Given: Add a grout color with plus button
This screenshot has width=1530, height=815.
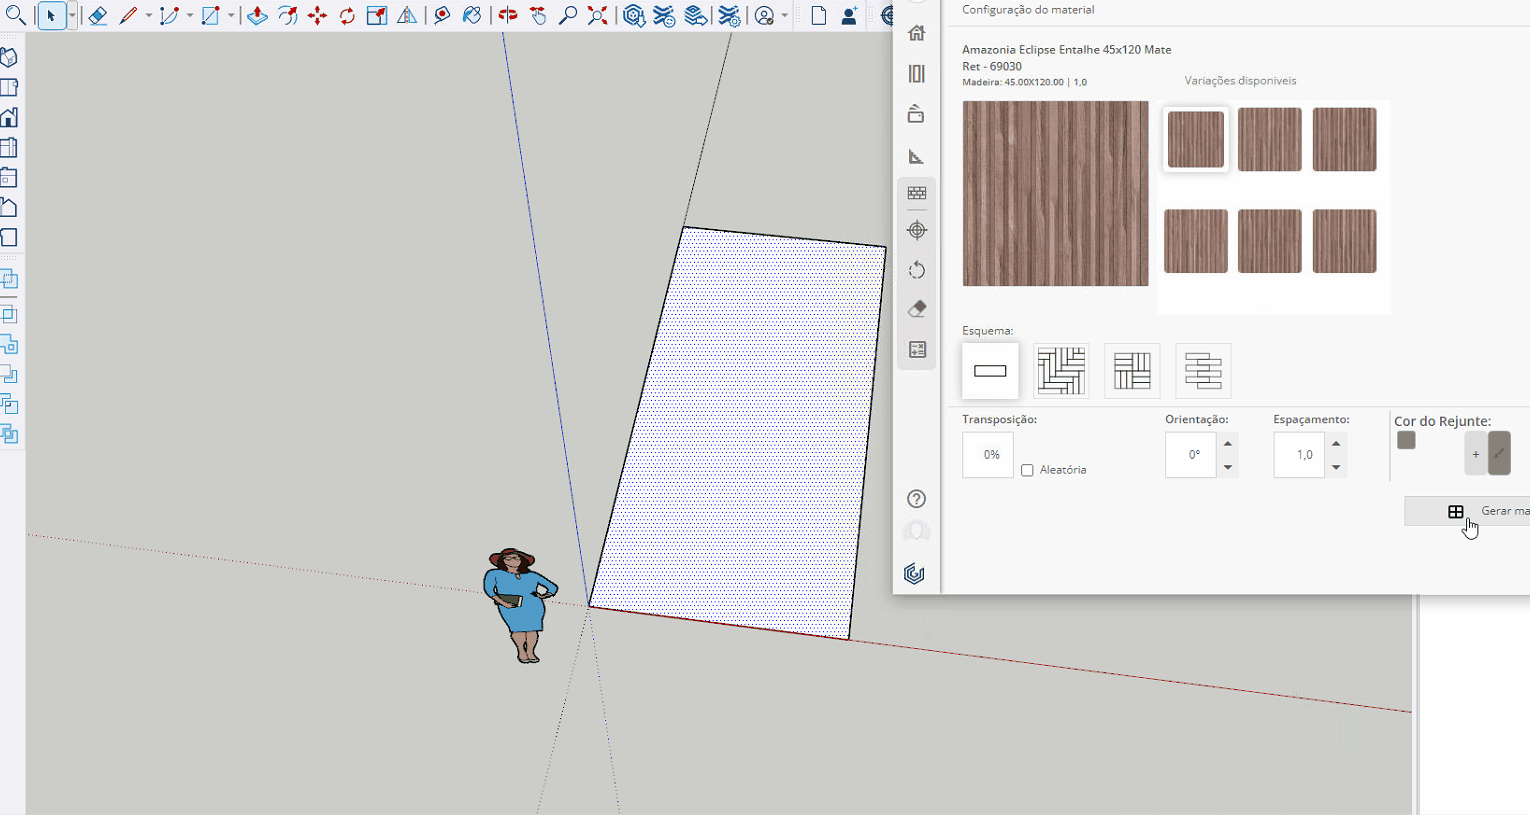Looking at the screenshot, I should 1475,454.
